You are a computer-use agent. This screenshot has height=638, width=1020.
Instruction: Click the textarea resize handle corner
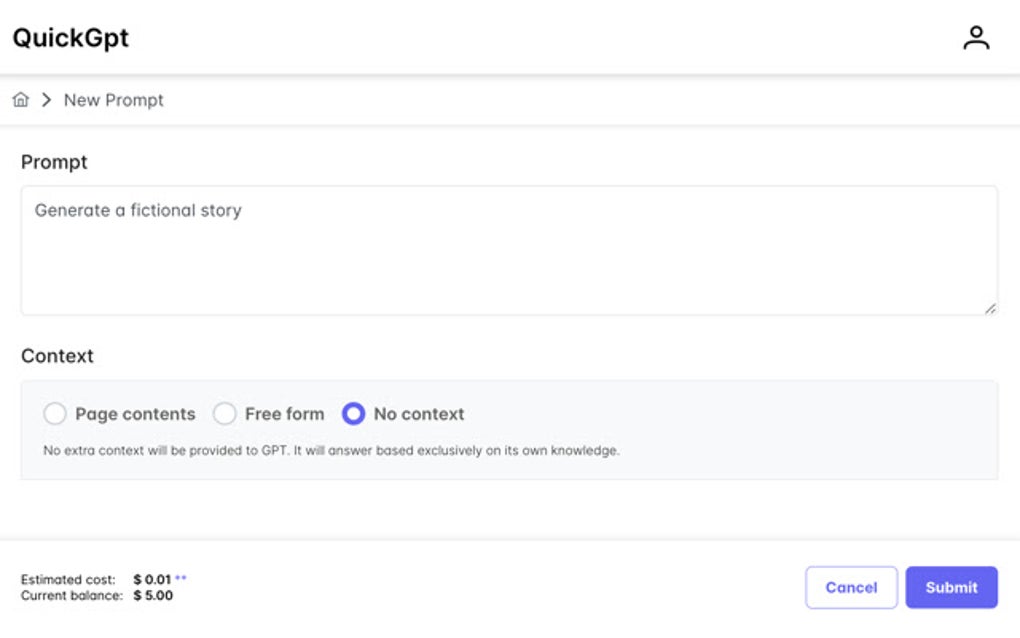(990, 309)
